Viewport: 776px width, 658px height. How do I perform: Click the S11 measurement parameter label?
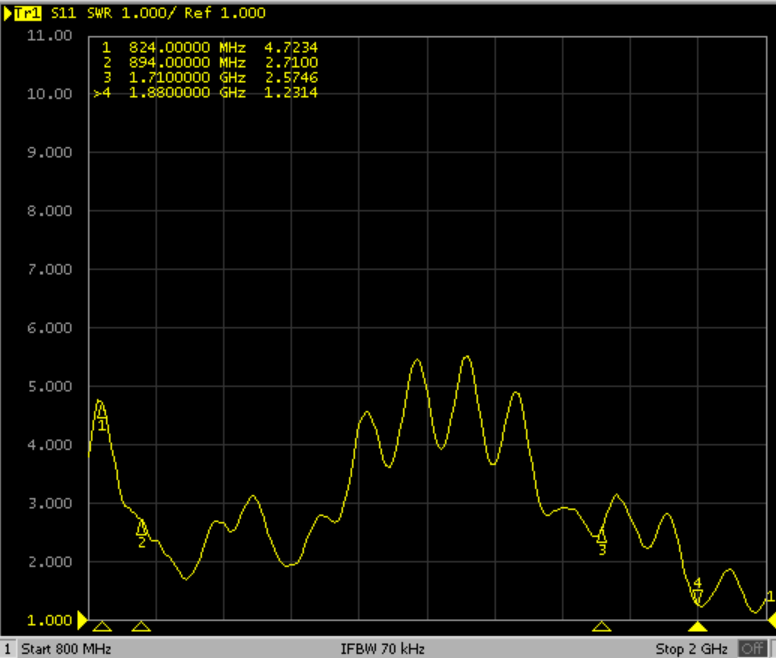point(62,13)
